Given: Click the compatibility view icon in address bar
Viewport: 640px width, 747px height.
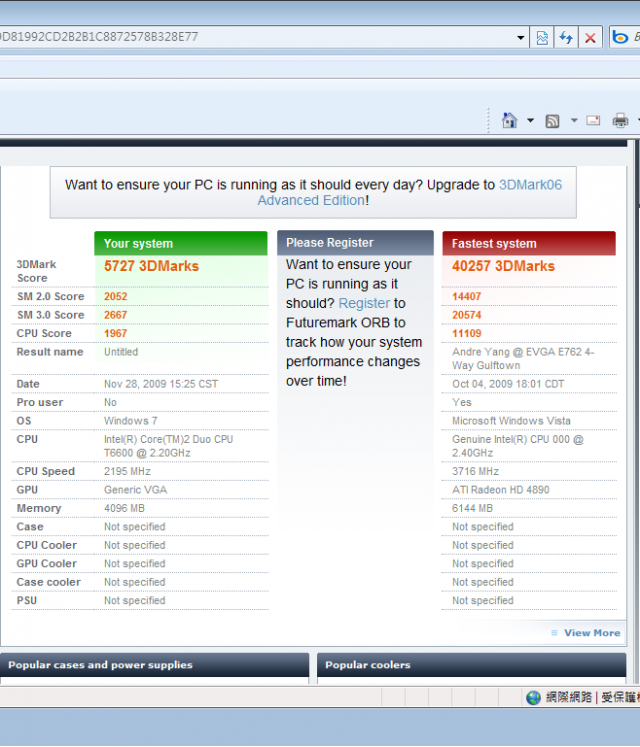Looking at the screenshot, I should 542,37.
